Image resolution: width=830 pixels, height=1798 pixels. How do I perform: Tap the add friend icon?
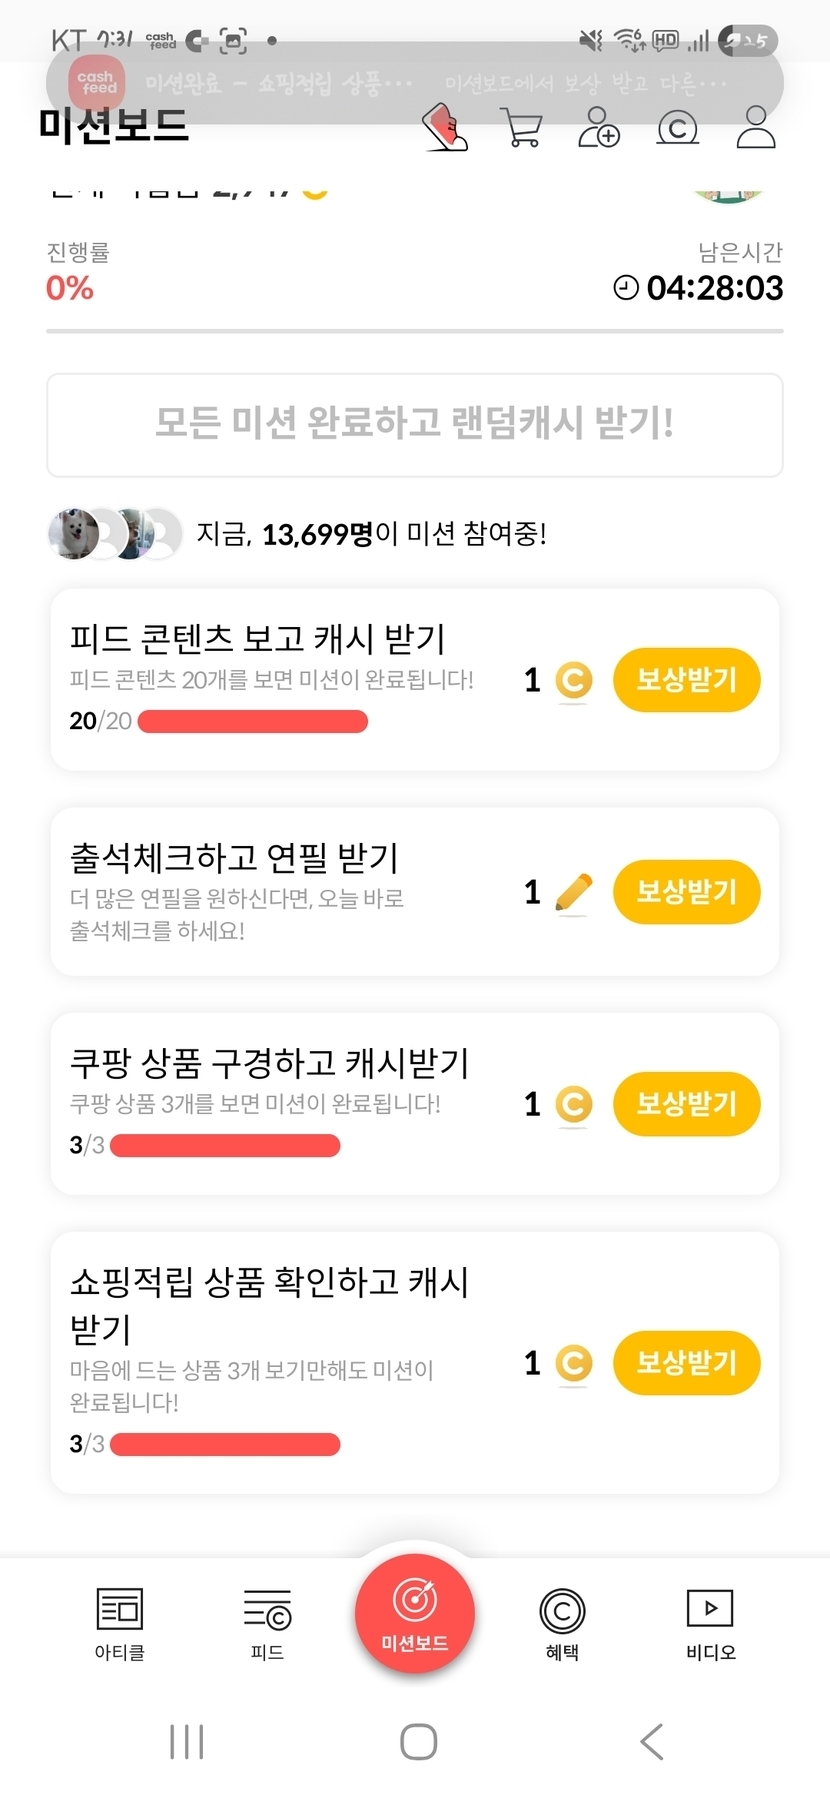click(599, 128)
